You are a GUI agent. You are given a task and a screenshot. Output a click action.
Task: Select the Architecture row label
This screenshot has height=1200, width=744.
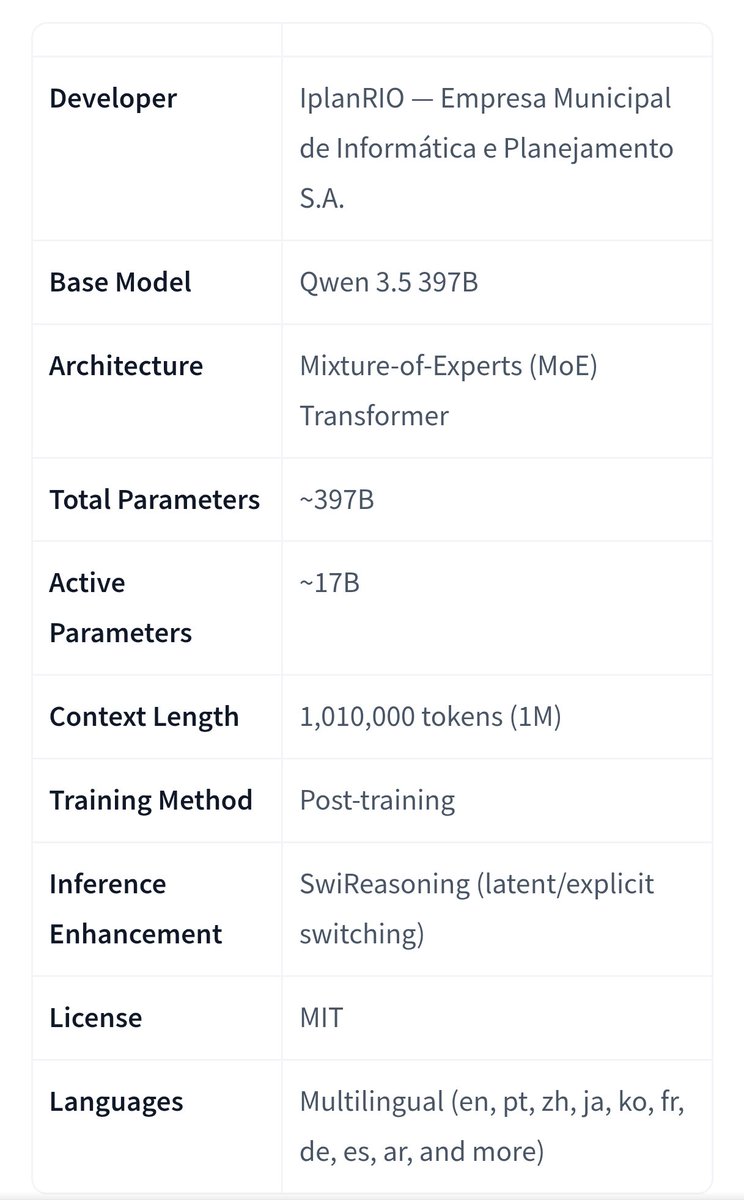tap(126, 365)
